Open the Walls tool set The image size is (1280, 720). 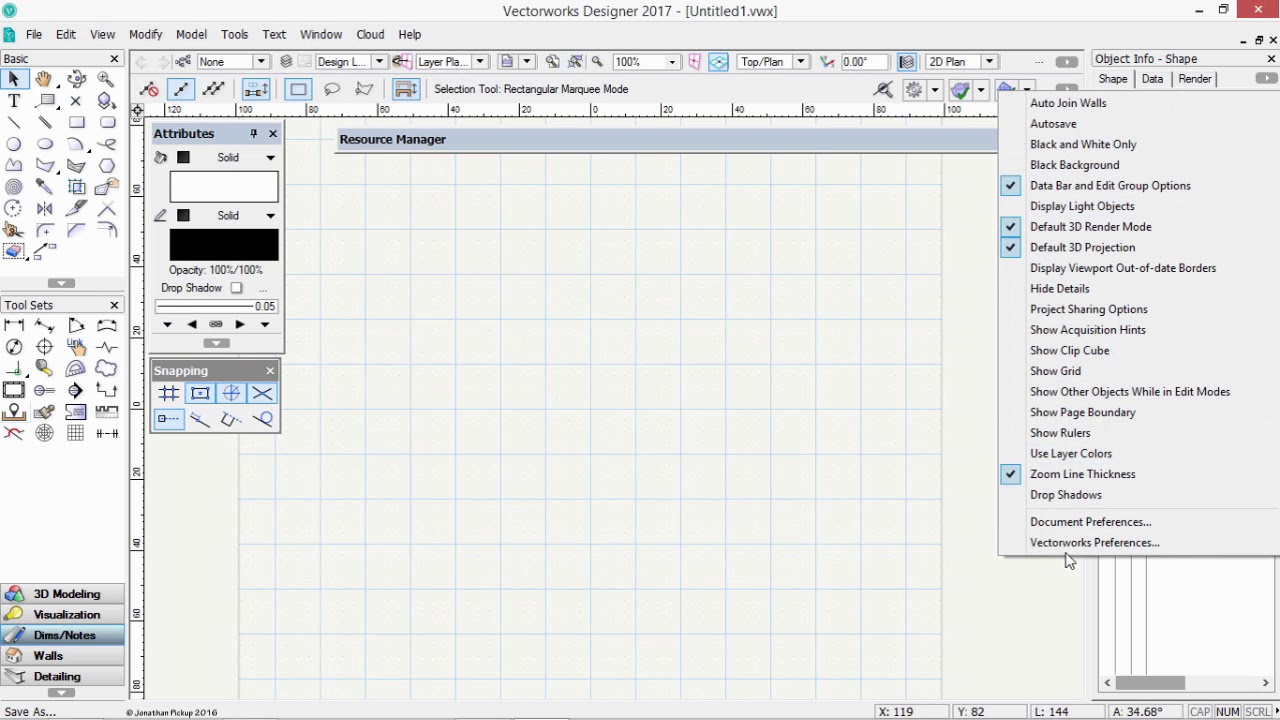[63, 656]
